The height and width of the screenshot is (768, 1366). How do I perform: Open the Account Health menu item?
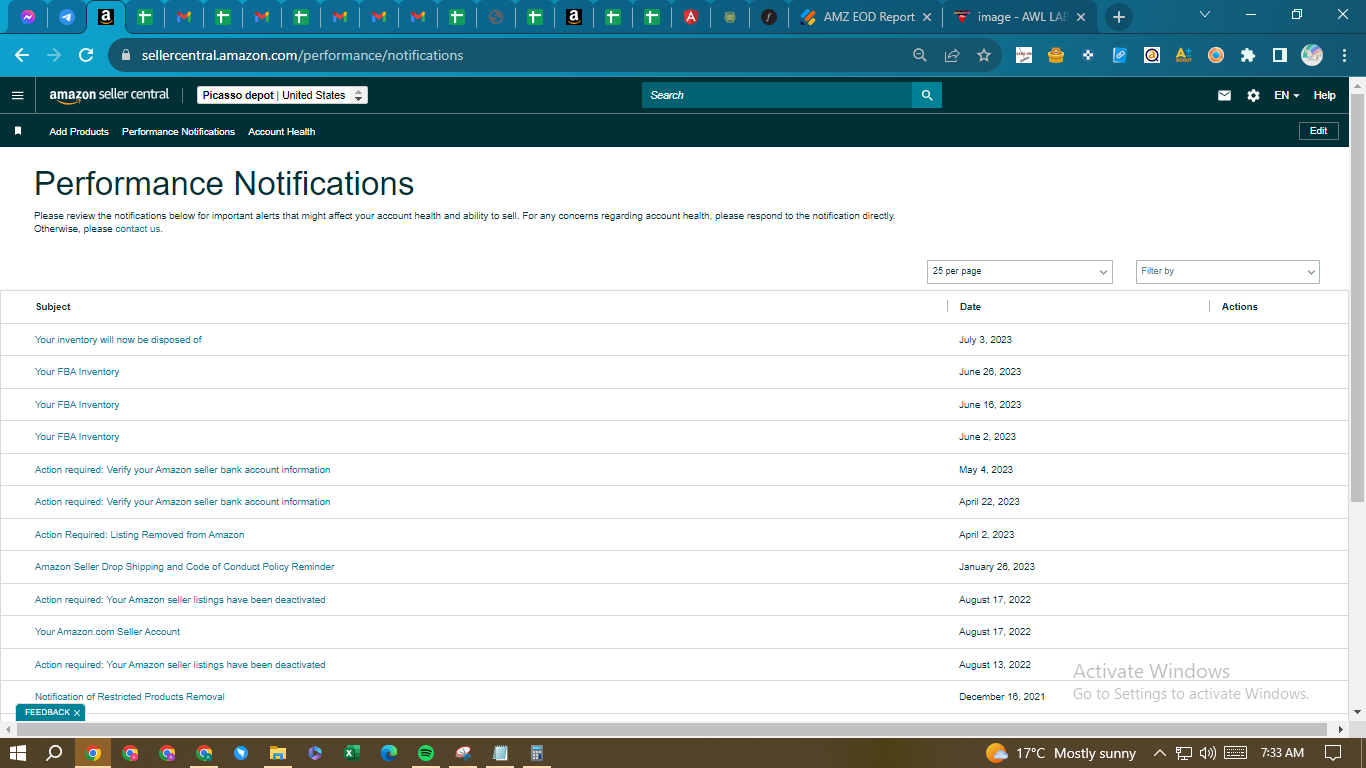coord(281,131)
